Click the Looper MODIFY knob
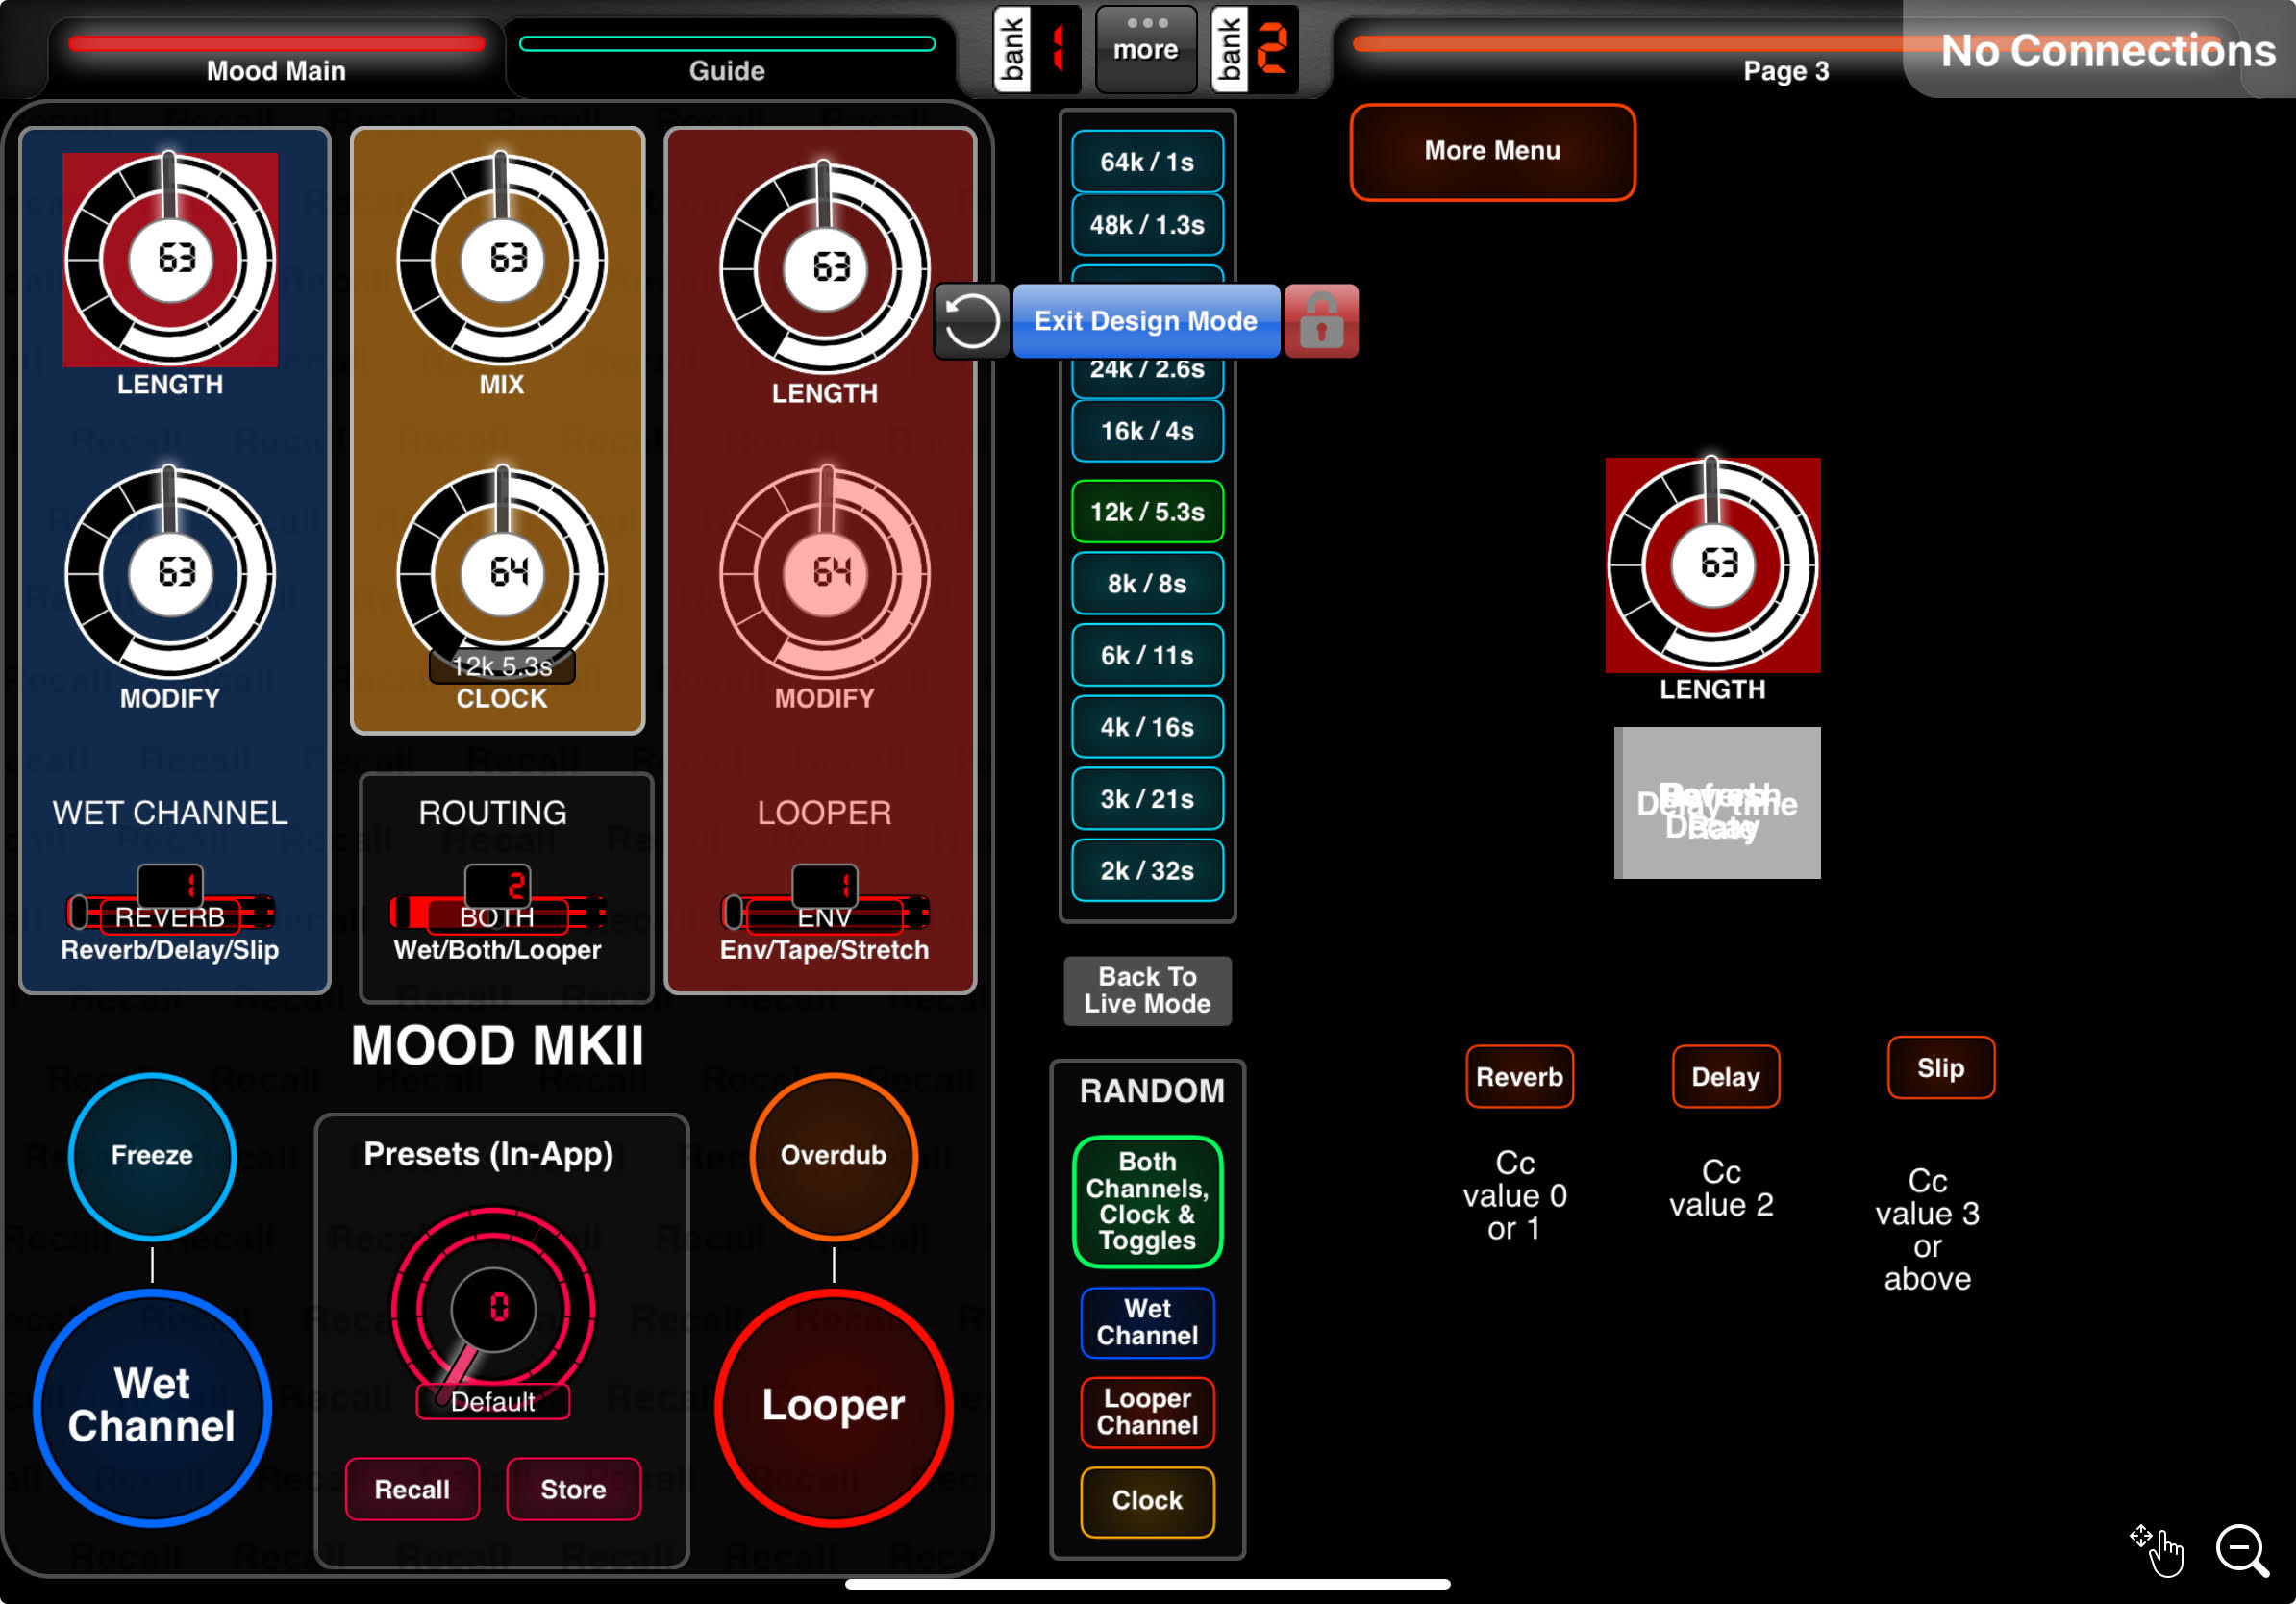 [825, 573]
